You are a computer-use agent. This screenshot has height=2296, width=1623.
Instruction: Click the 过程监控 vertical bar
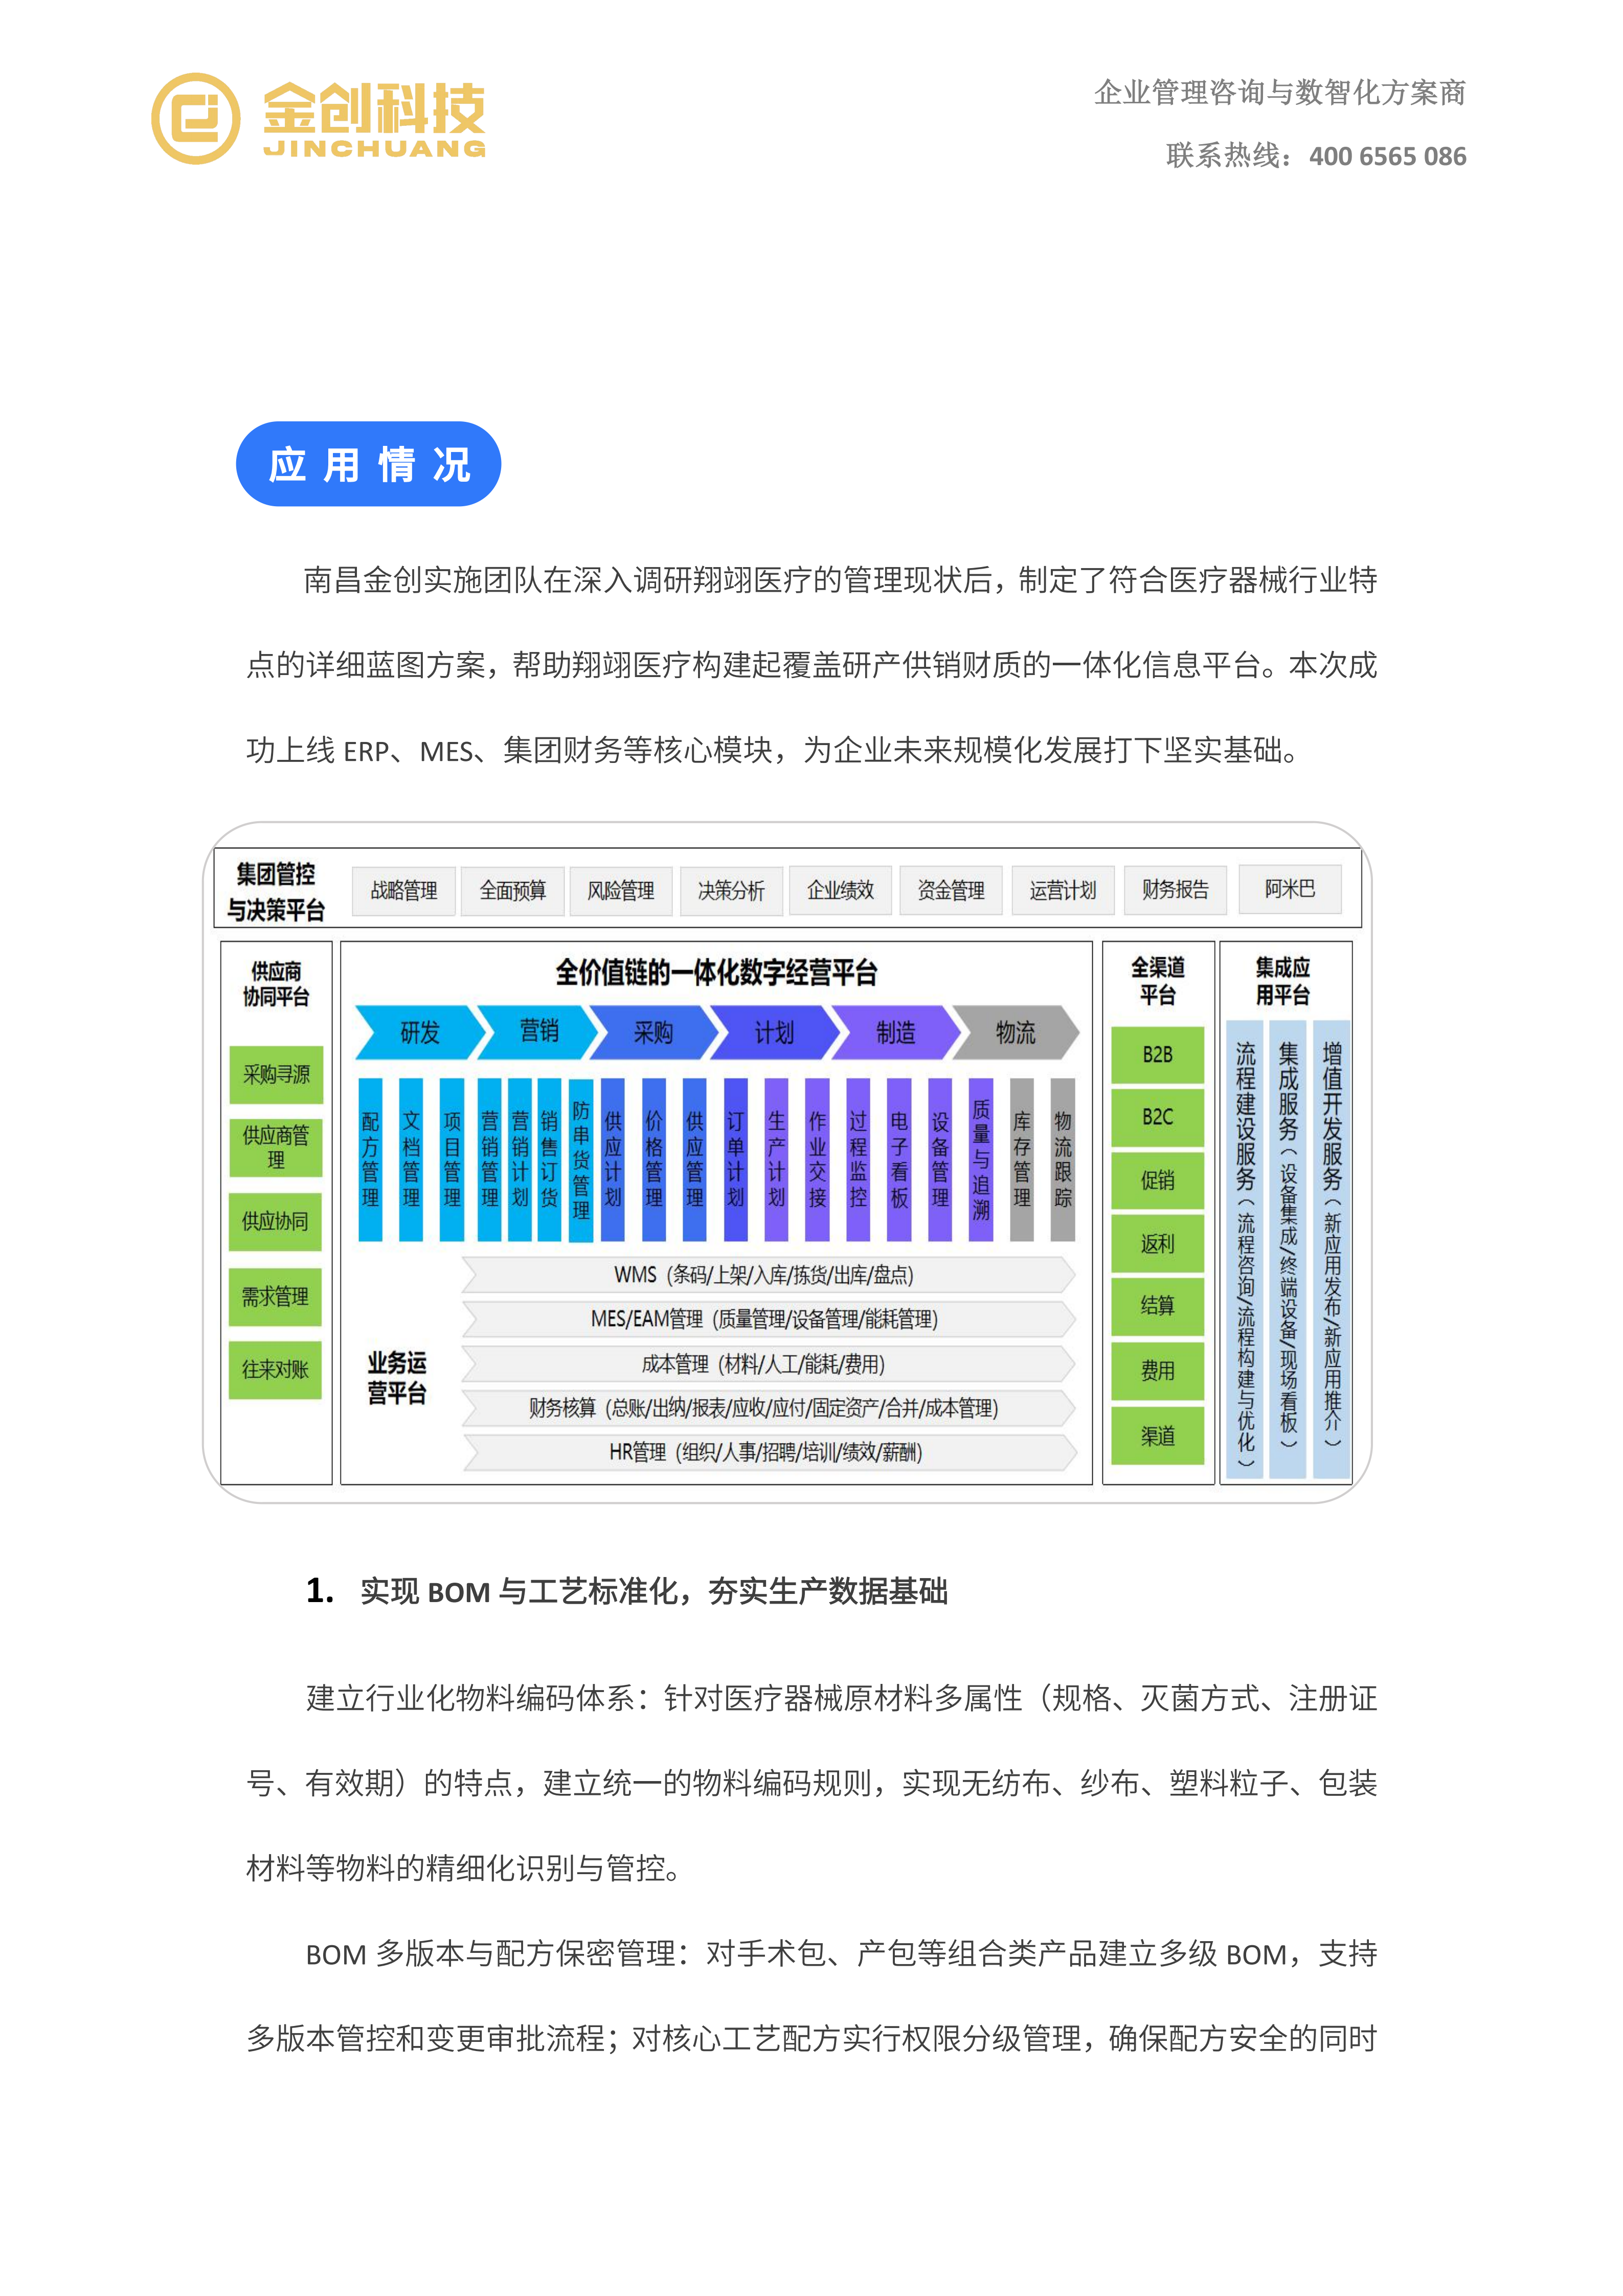[x=858, y=1160]
